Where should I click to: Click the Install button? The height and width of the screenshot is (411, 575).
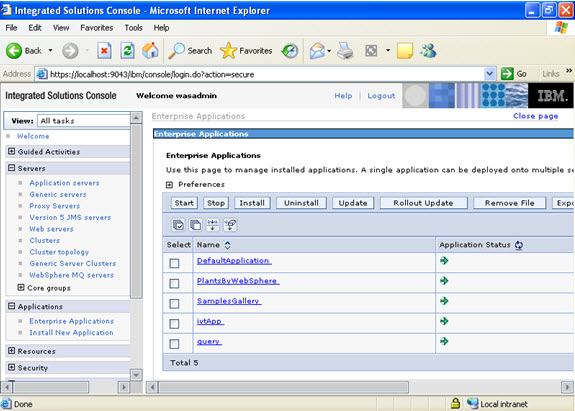pos(252,203)
